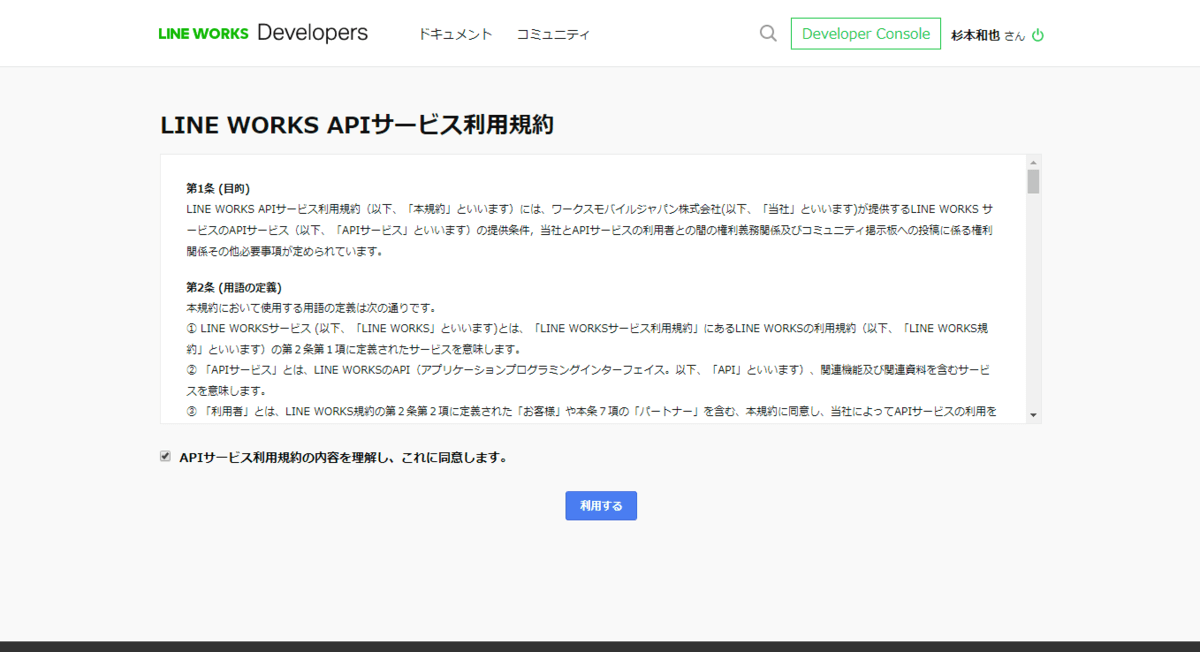Click the Developers wordmark in header
Viewport: 1200px width, 652px height.
pyautogui.click(x=312, y=32)
